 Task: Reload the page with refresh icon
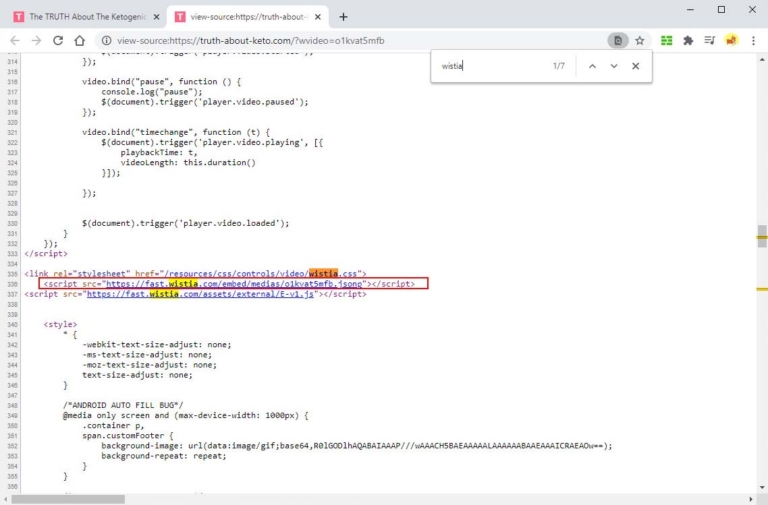tap(58, 40)
